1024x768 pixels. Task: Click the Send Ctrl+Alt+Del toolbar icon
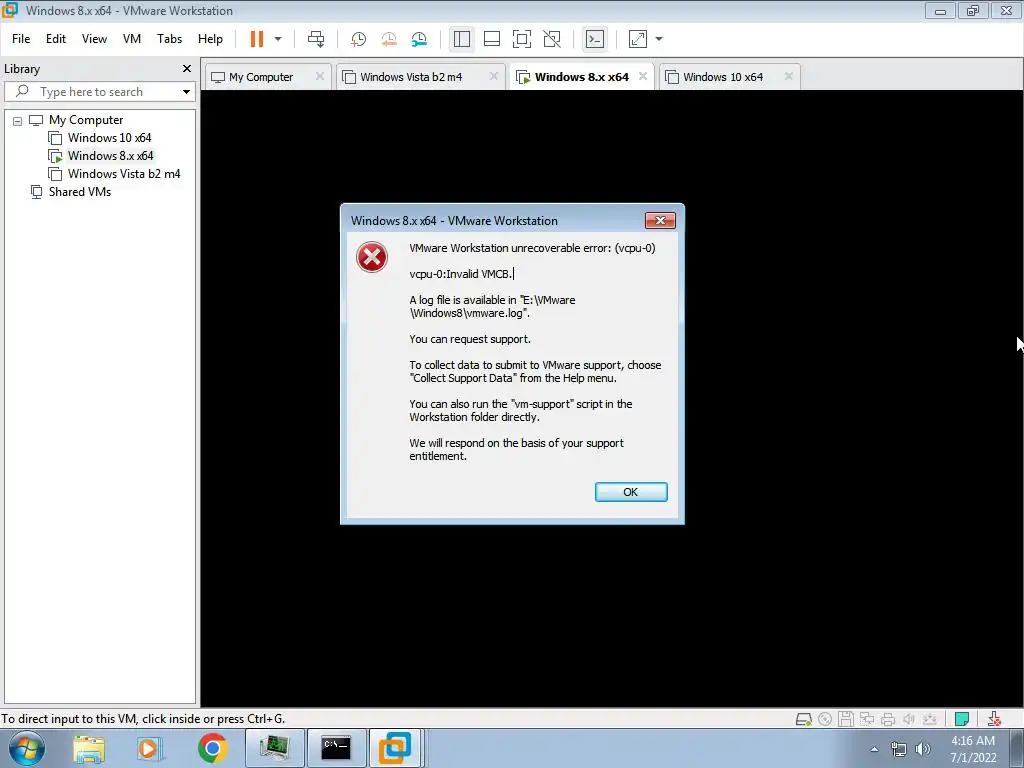pyautogui.click(x=316, y=39)
